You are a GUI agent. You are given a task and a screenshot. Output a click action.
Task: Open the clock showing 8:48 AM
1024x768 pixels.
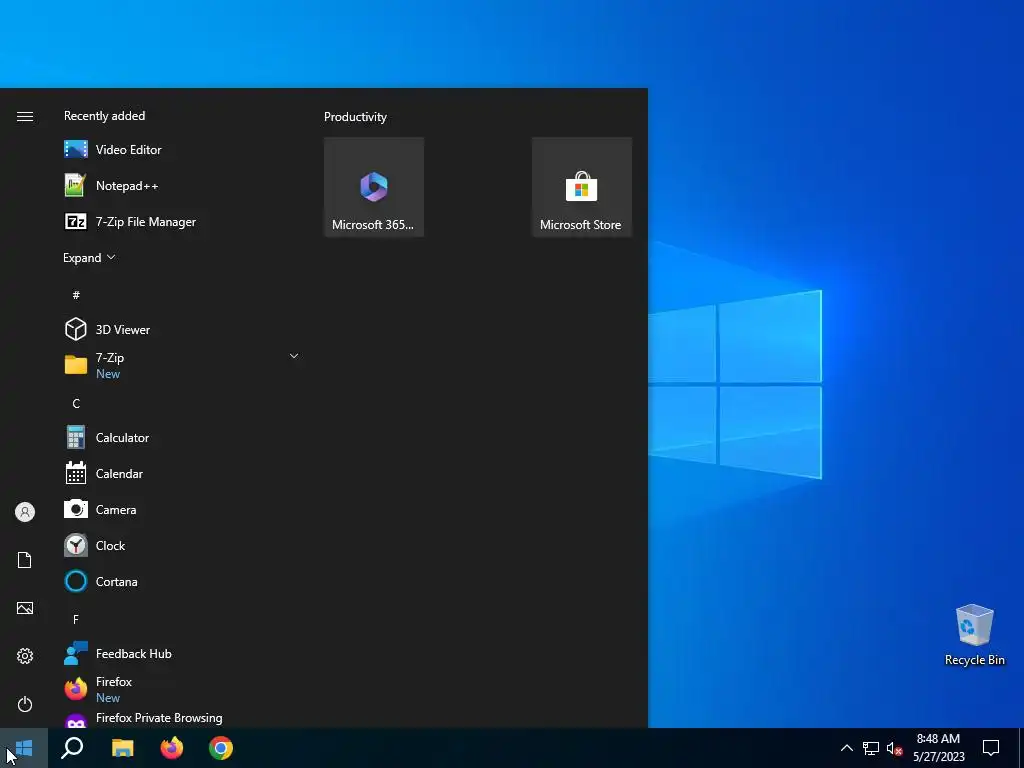coord(938,748)
